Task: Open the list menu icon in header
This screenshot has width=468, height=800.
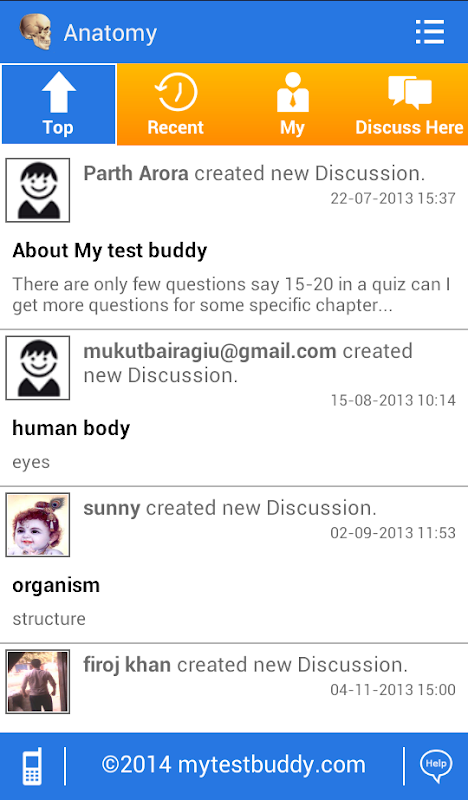Action: click(430, 32)
